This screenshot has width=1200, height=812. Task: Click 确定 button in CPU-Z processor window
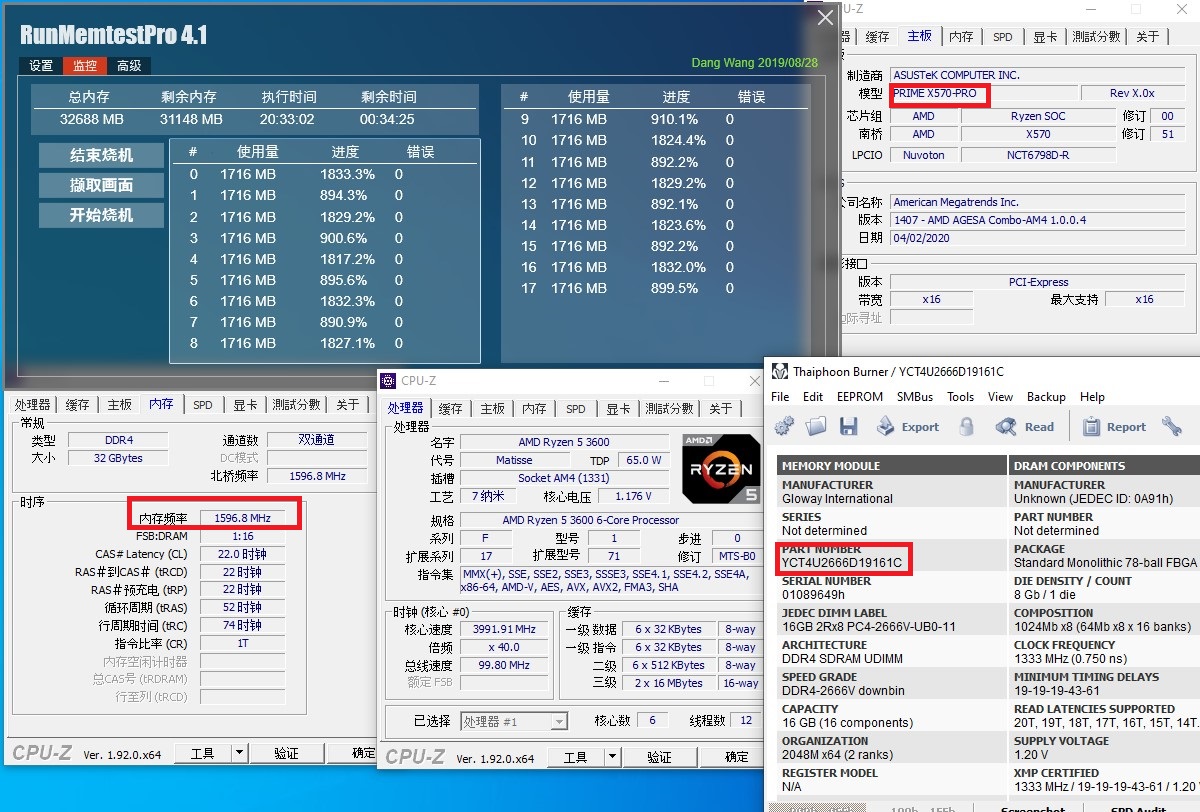tap(737, 757)
